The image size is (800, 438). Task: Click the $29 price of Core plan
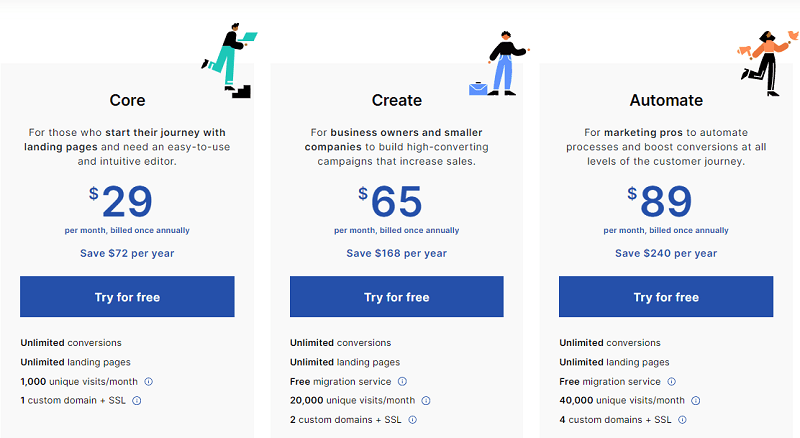pos(121,201)
